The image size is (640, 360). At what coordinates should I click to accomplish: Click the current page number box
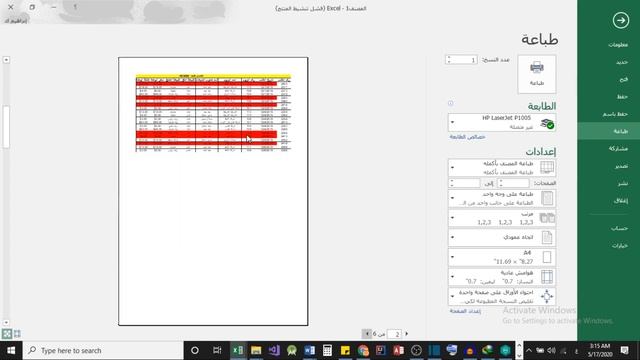click(394, 334)
